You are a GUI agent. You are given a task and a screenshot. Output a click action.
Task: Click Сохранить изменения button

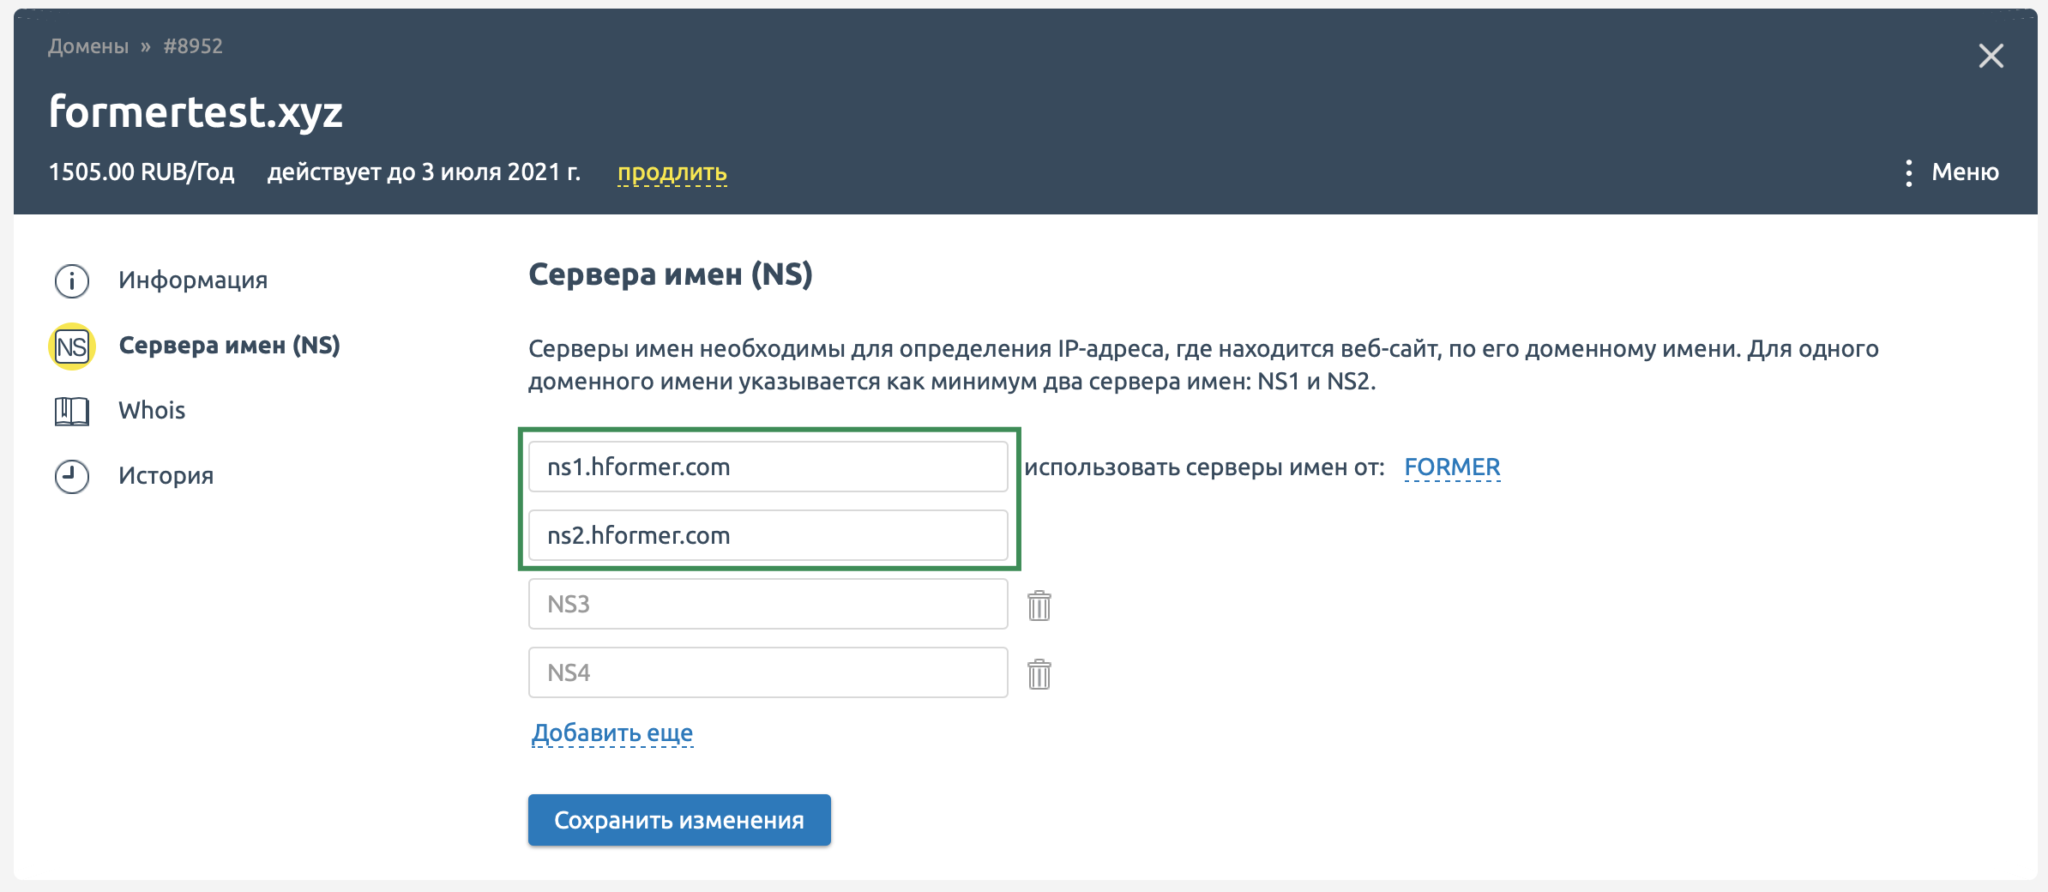pyautogui.click(x=679, y=820)
